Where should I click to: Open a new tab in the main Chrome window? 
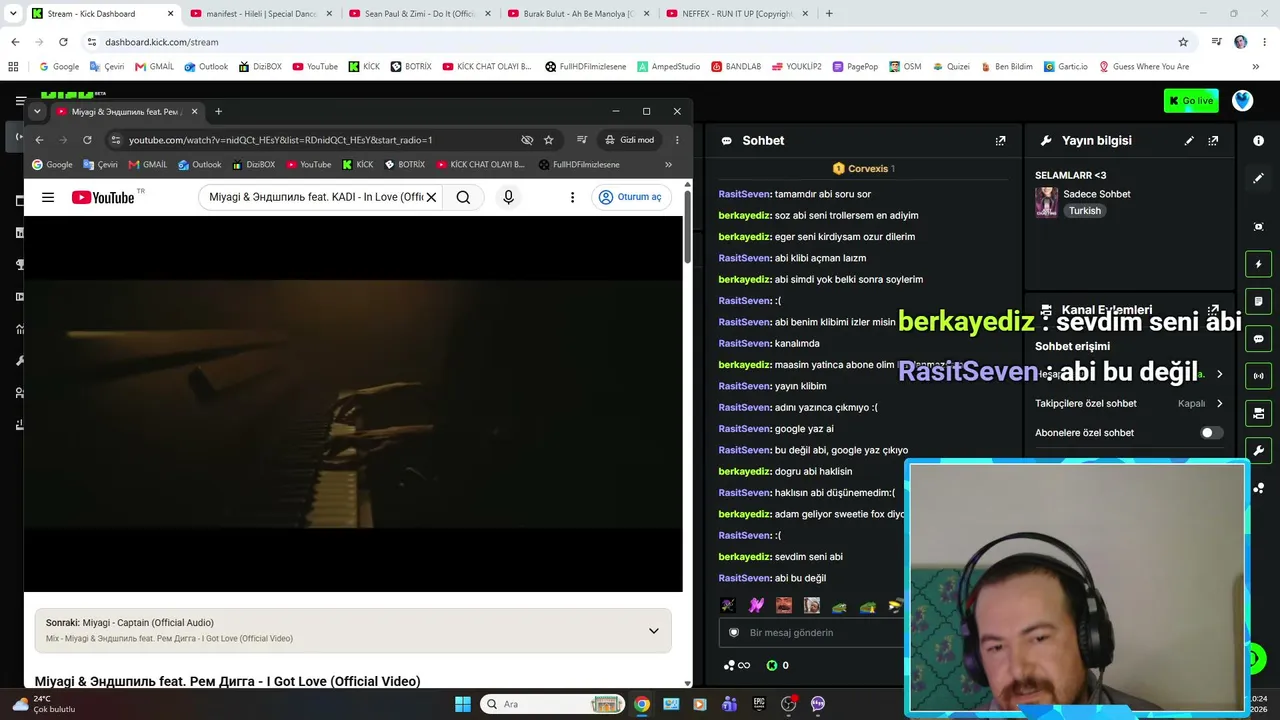[829, 14]
